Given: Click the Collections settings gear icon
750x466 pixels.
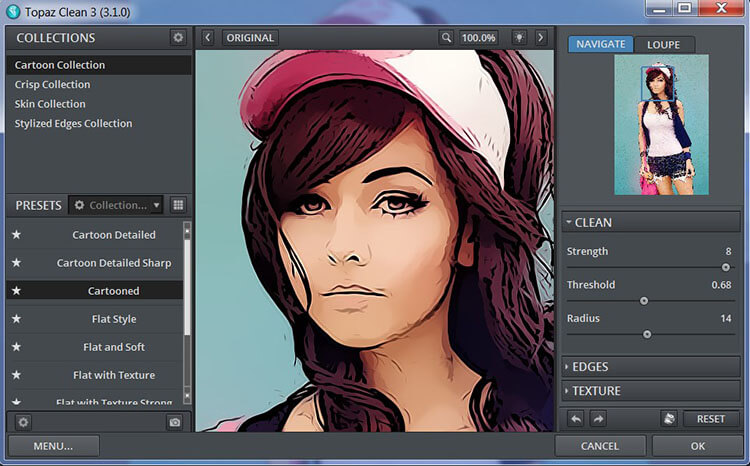Looking at the screenshot, I should tap(178, 38).
